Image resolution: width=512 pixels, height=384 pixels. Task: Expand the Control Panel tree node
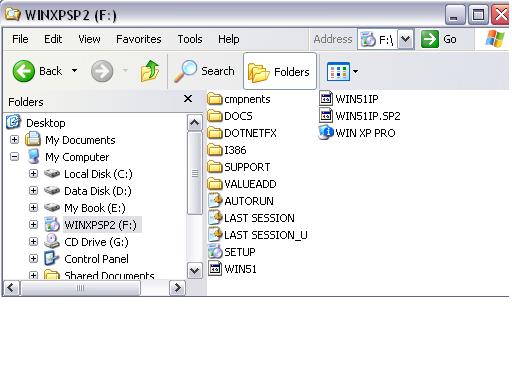coord(33,258)
